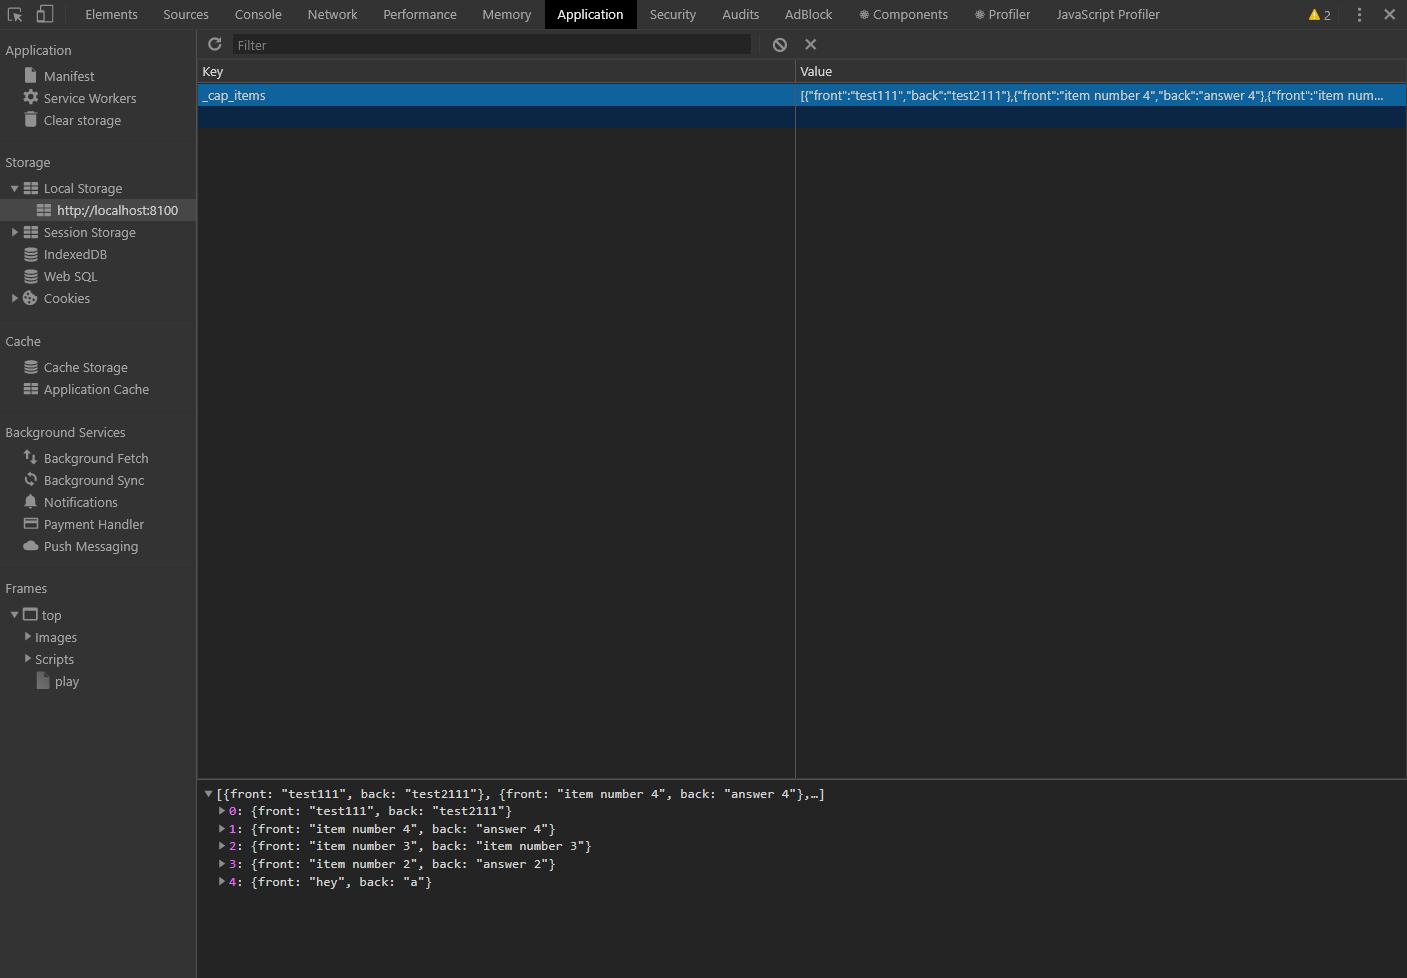Select the _cap_items key cell
The height and width of the screenshot is (978, 1407).
click(496, 95)
